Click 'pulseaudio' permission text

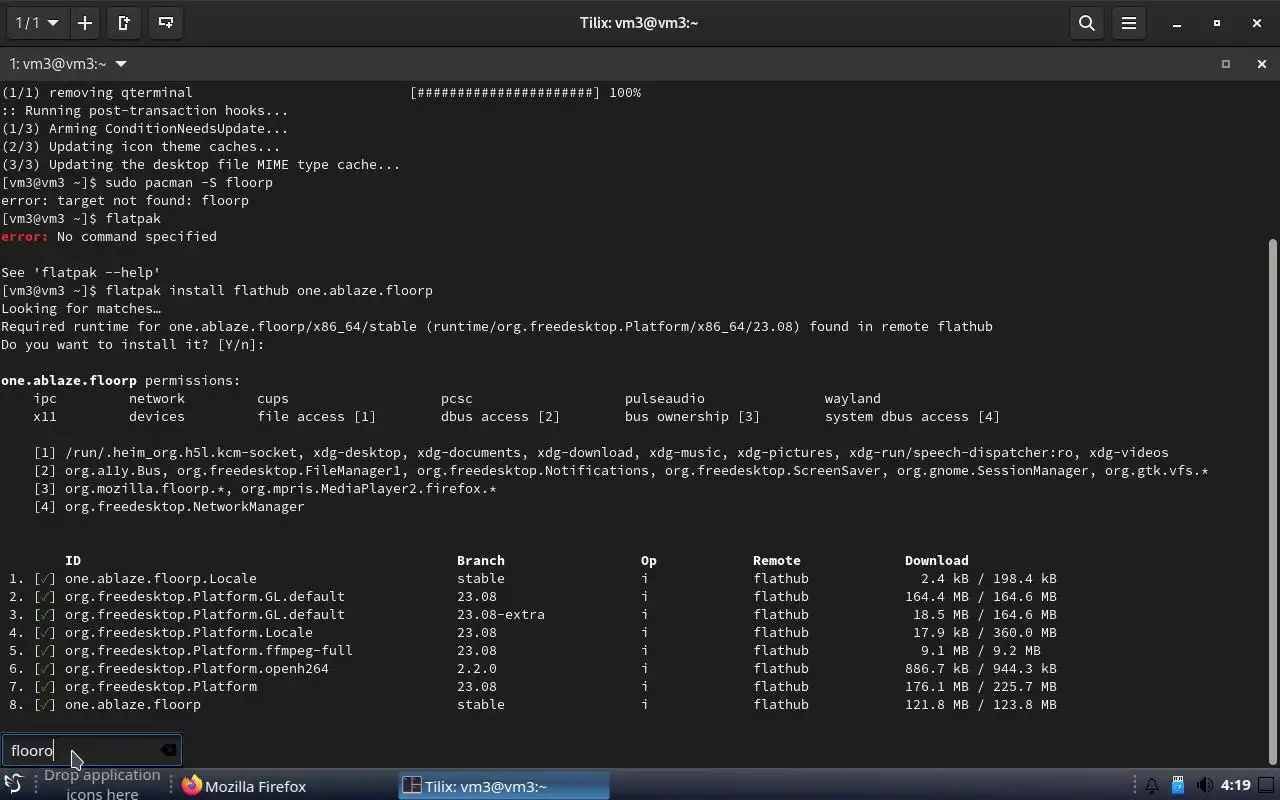665,399
